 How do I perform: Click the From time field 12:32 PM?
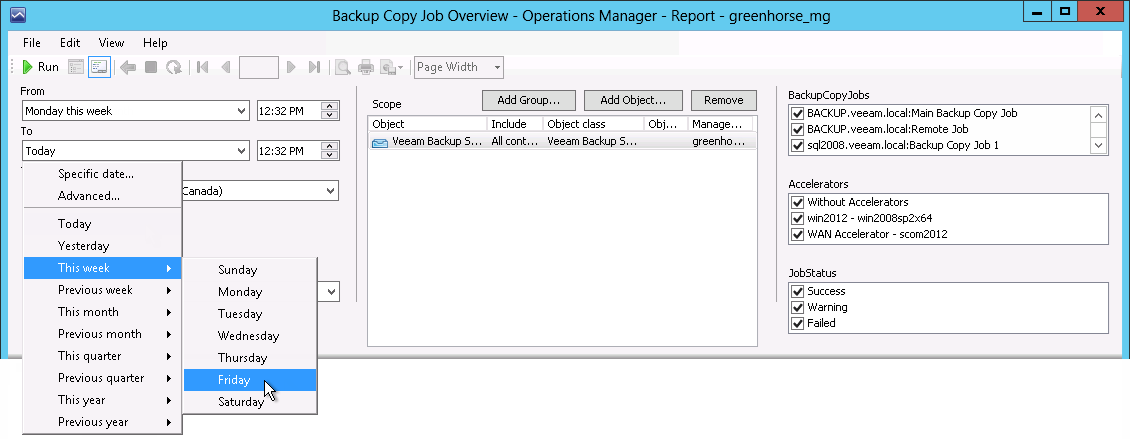(289, 111)
